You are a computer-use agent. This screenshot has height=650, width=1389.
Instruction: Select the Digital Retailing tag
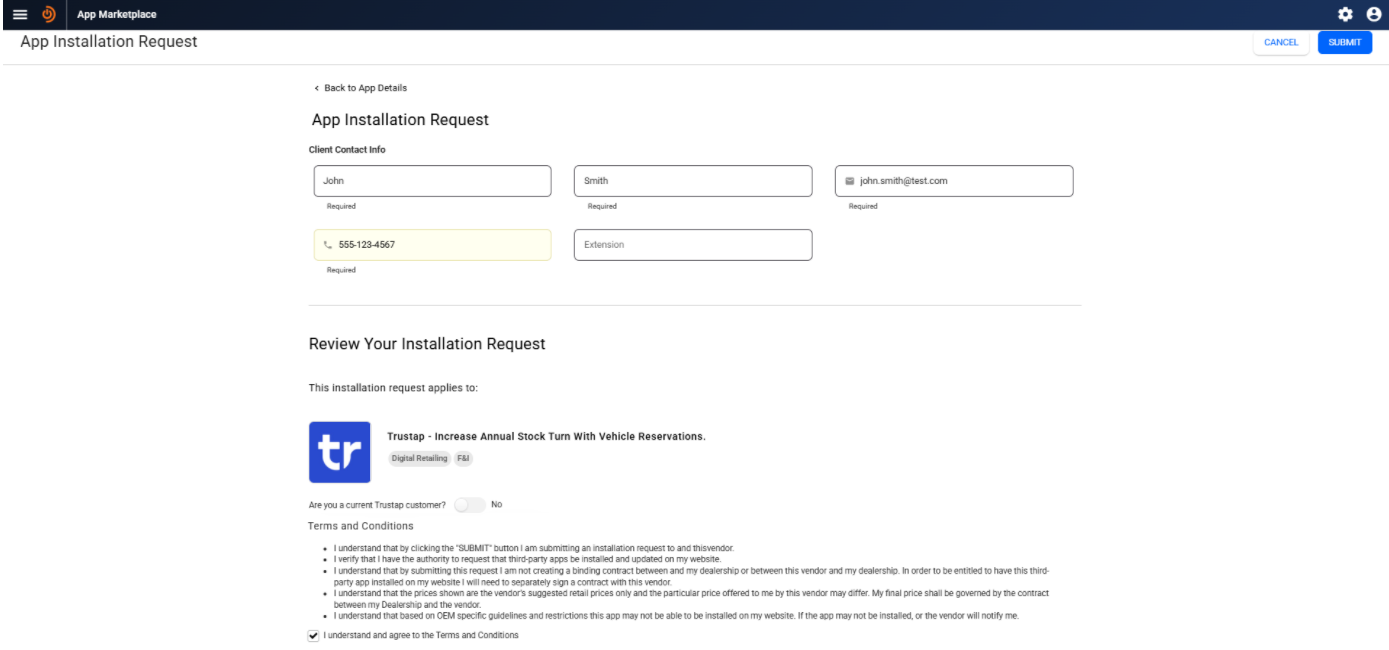pyautogui.click(x=419, y=458)
